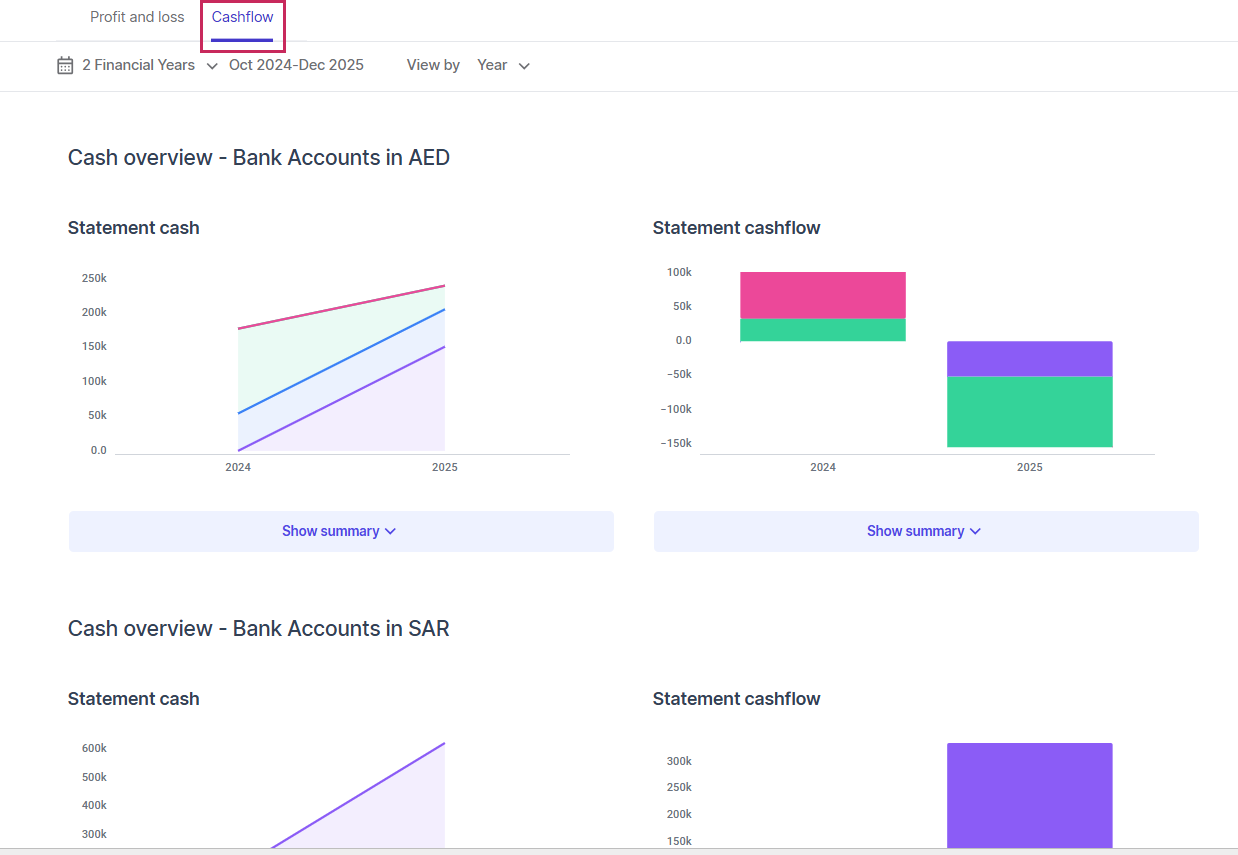Click the calendar icon beside 2 Financial Years
Image resolution: width=1238 pixels, height=855 pixels.
(x=65, y=65)
